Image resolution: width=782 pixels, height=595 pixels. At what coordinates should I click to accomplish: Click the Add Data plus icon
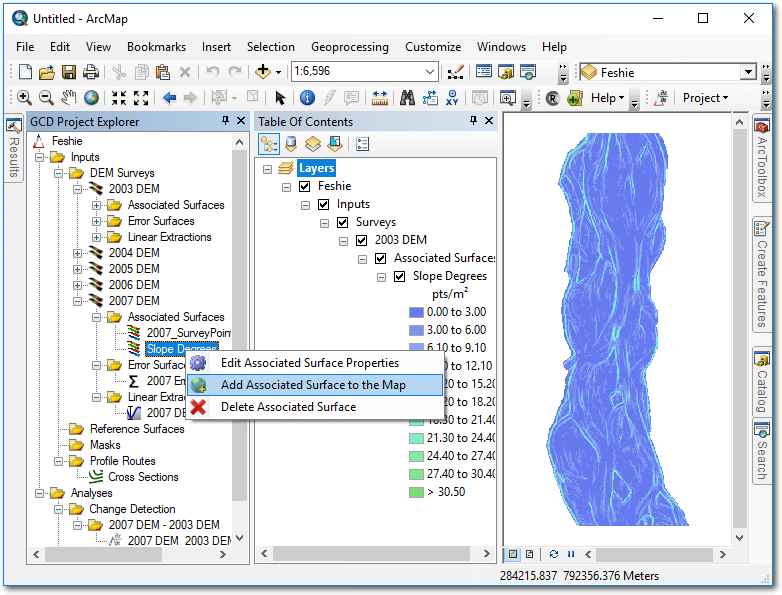tap(263, 72)
